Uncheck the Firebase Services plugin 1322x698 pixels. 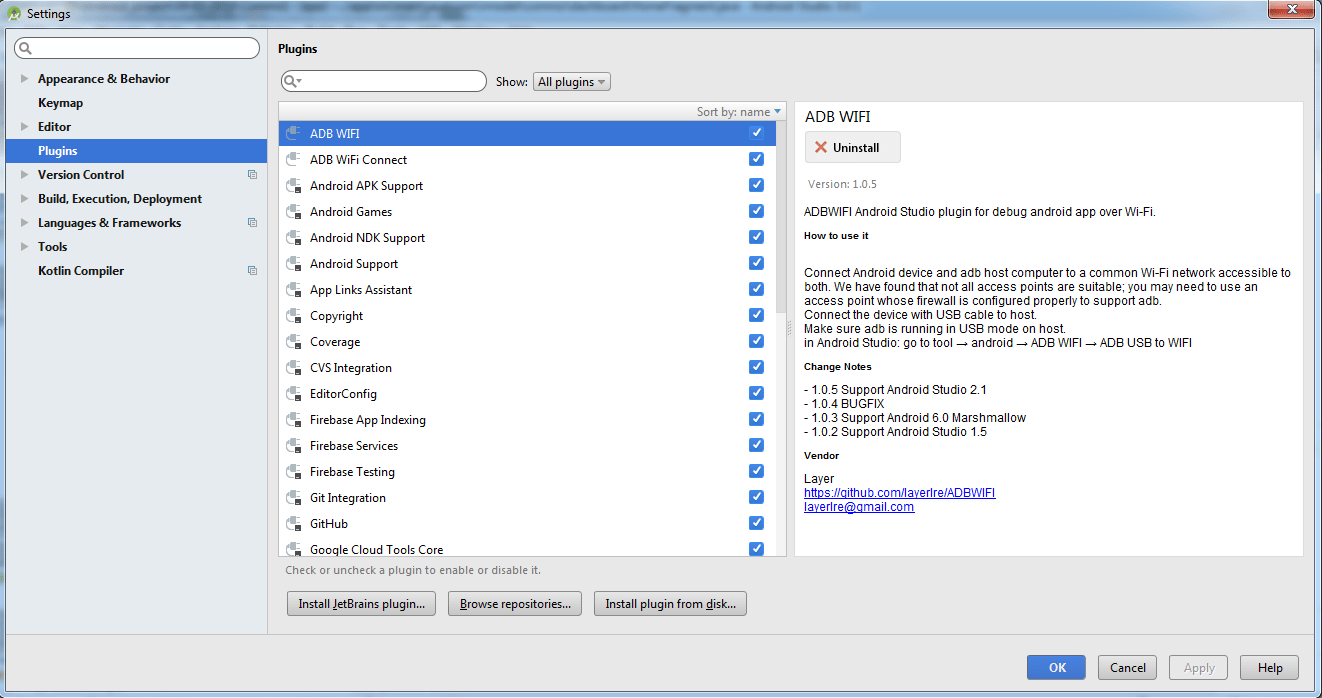point(756,445)
